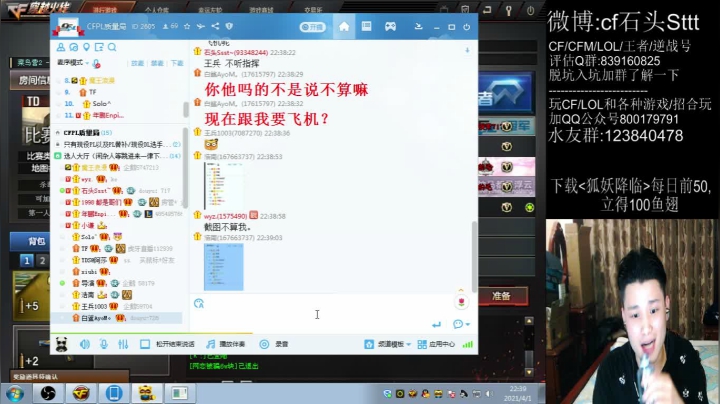720x404 pixels.
Task: Open the gamepad games icon in header
Action: (x=390, y=27)
